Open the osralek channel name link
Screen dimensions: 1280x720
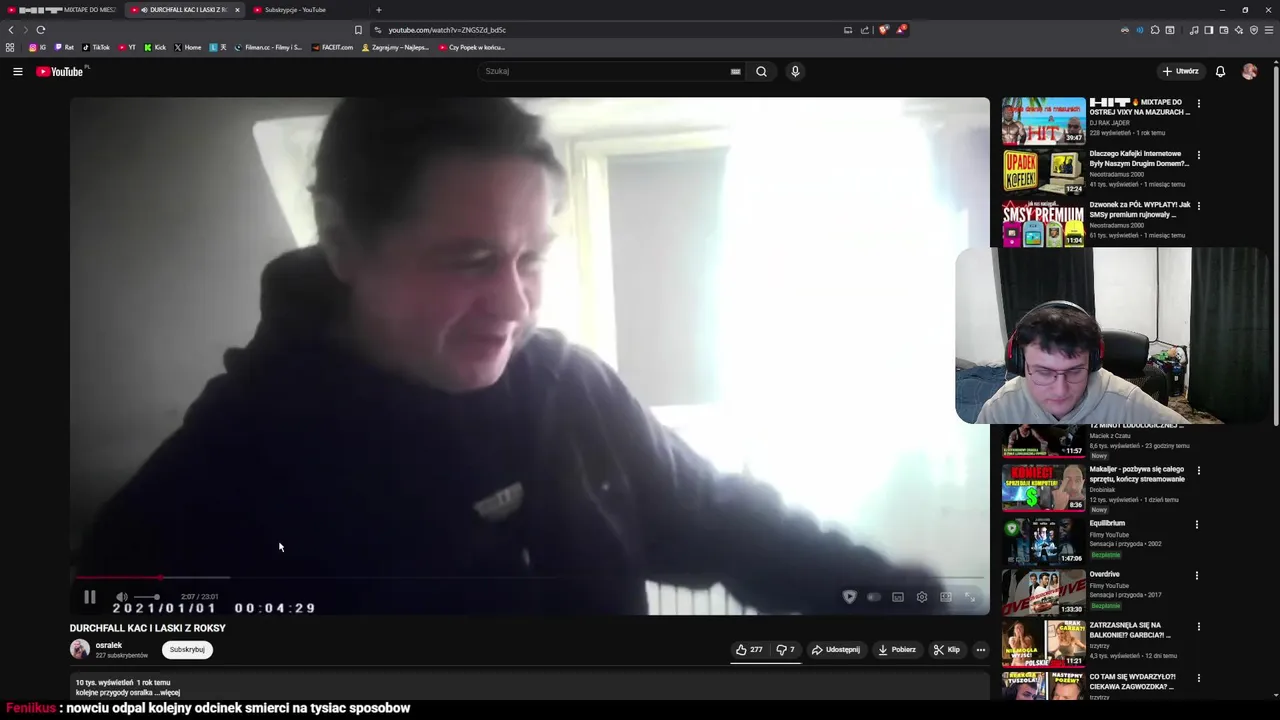point(109,645)
